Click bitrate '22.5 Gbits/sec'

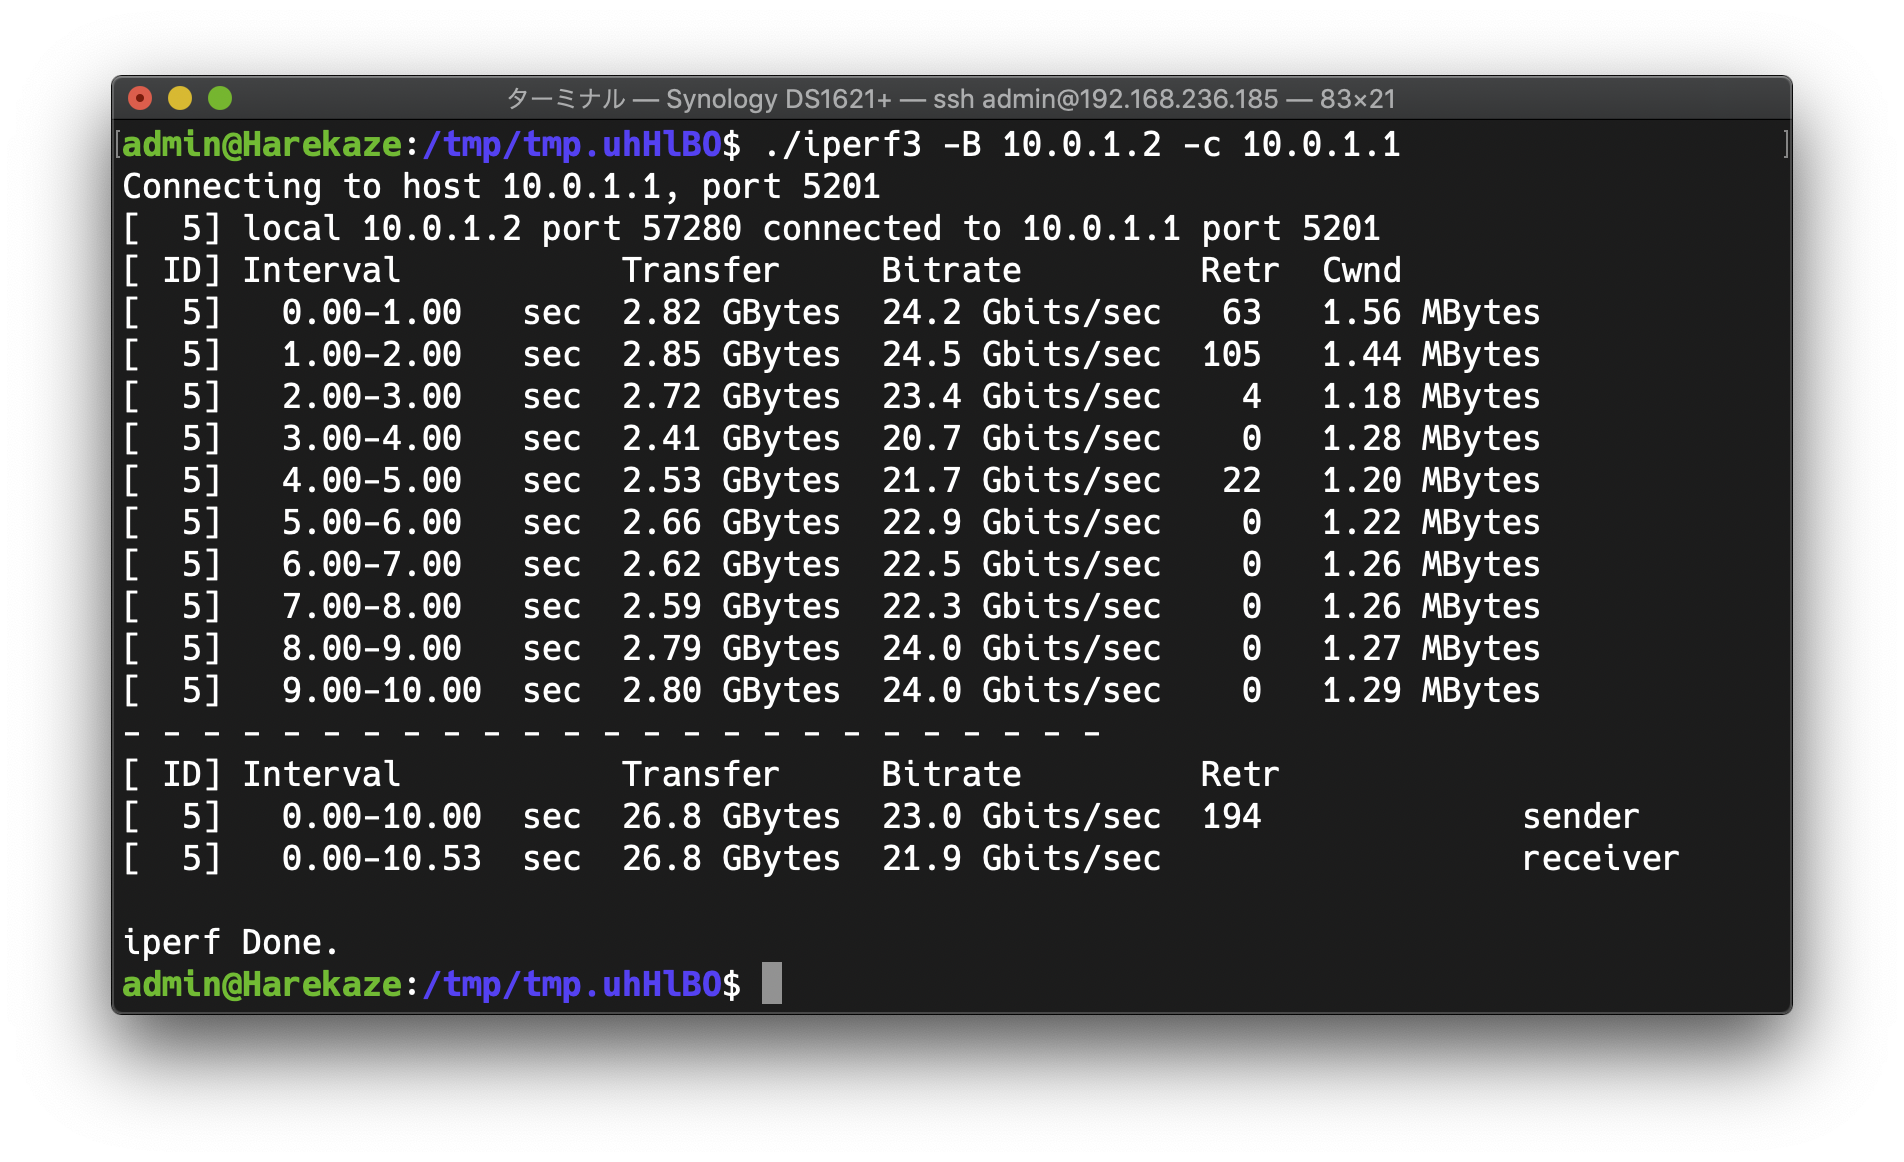click(x=1021, y=565)
